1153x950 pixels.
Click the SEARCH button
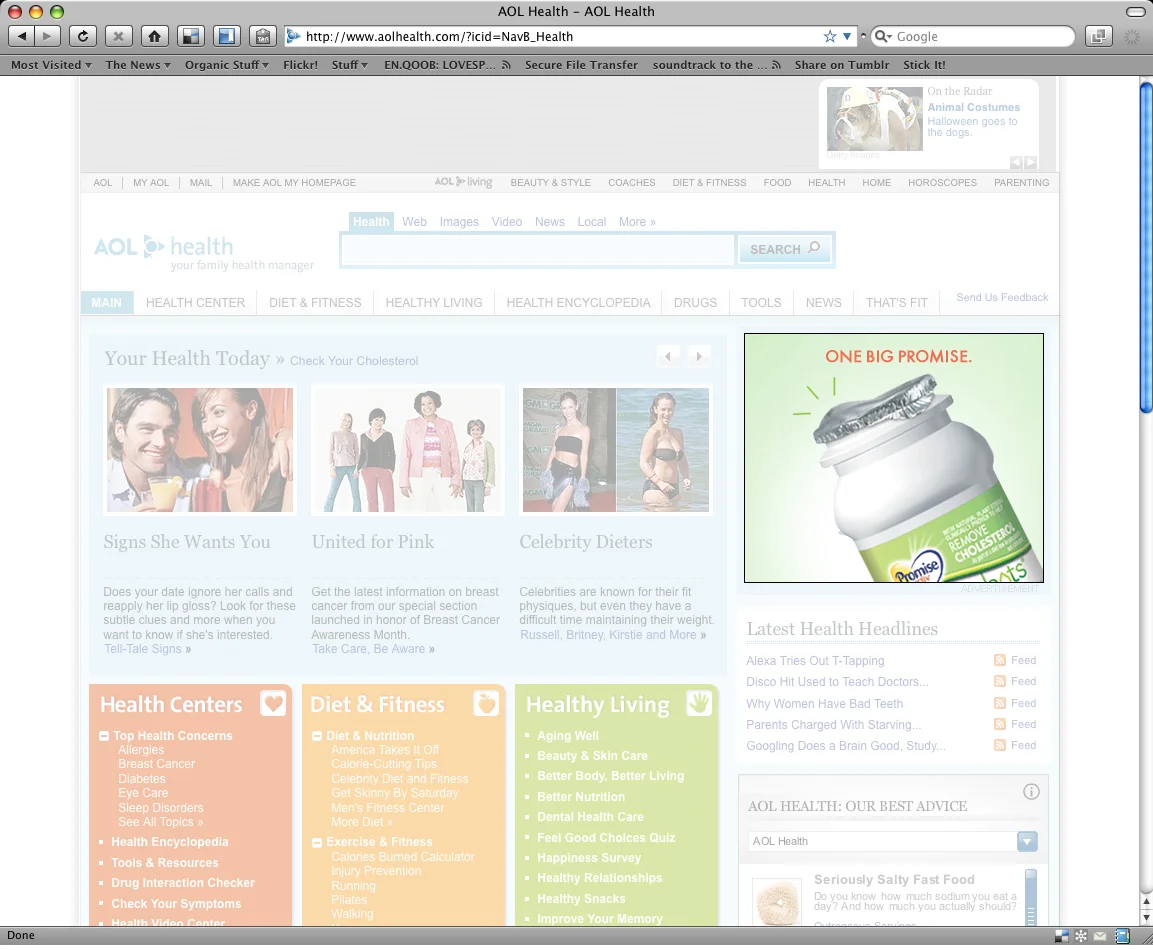tap(785, 249)
